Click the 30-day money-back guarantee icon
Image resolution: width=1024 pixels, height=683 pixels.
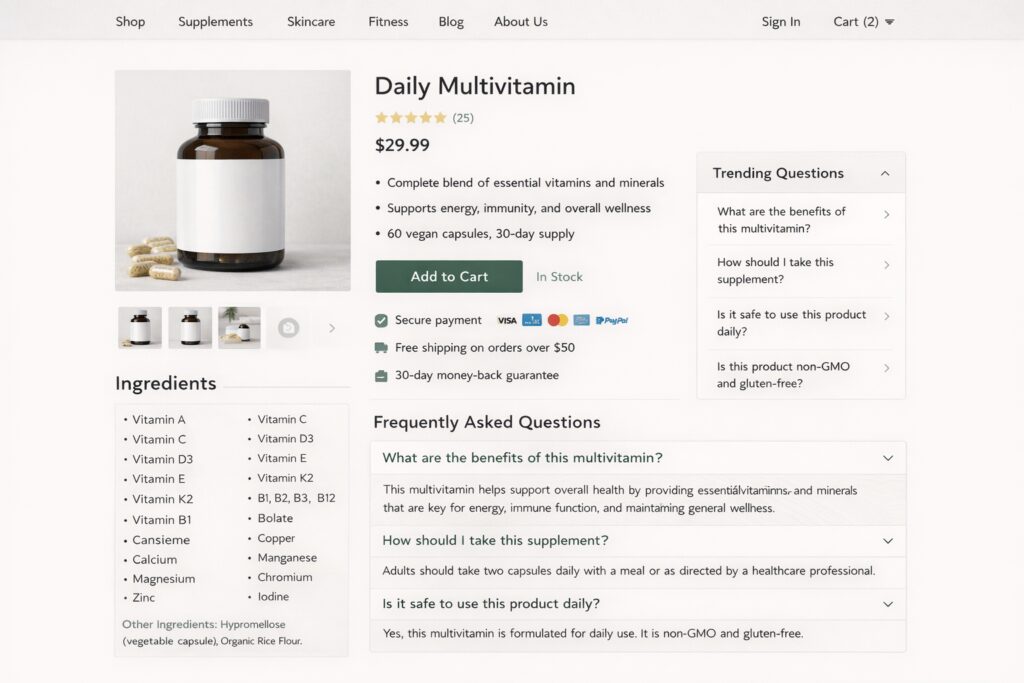coord(380,375)
